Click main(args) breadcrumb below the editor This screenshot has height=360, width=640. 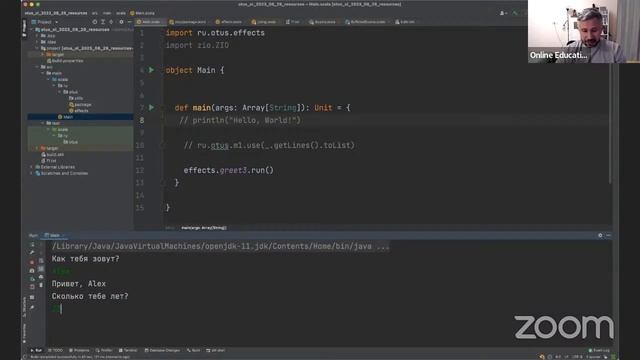click(x=204, y=228)
